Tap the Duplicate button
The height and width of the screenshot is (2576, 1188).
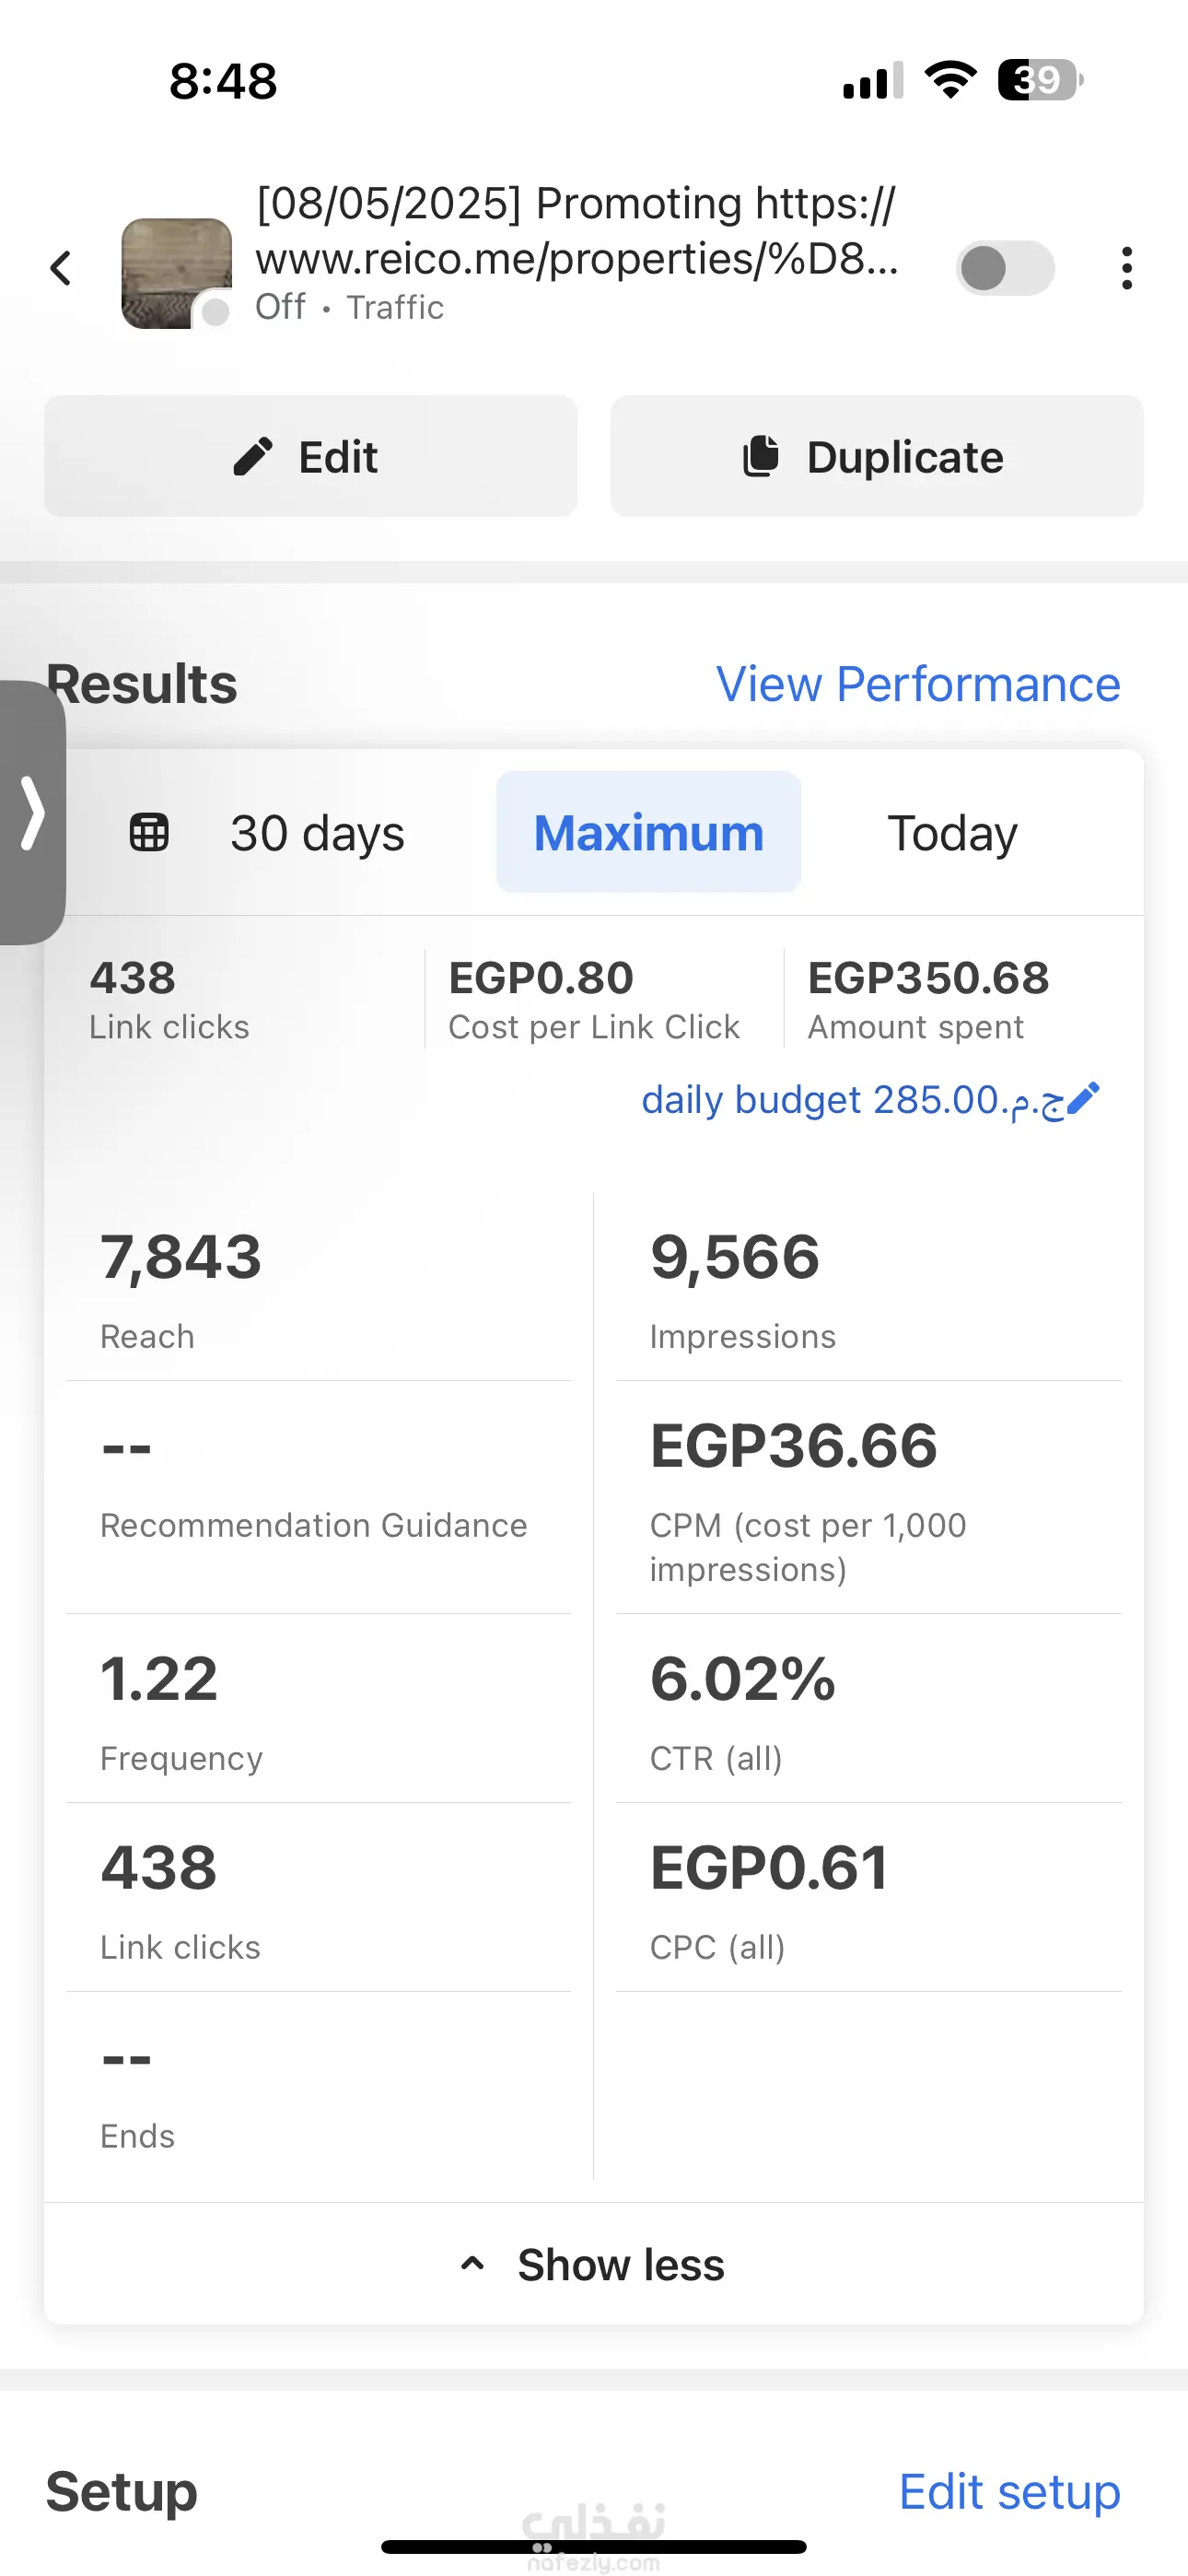[x=877, y=457]
